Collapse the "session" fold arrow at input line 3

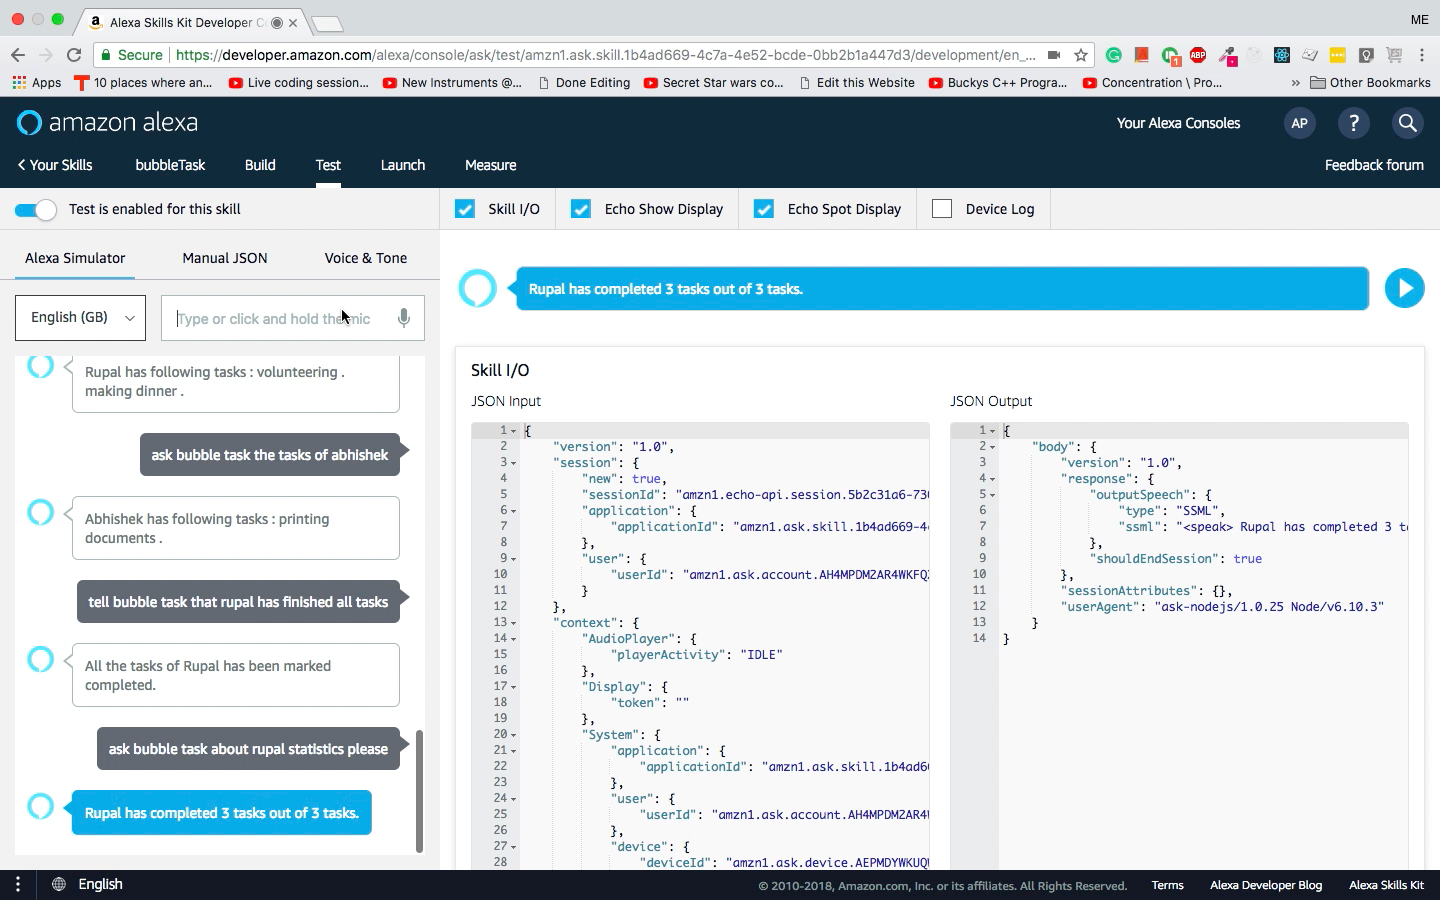coord(514,463)
